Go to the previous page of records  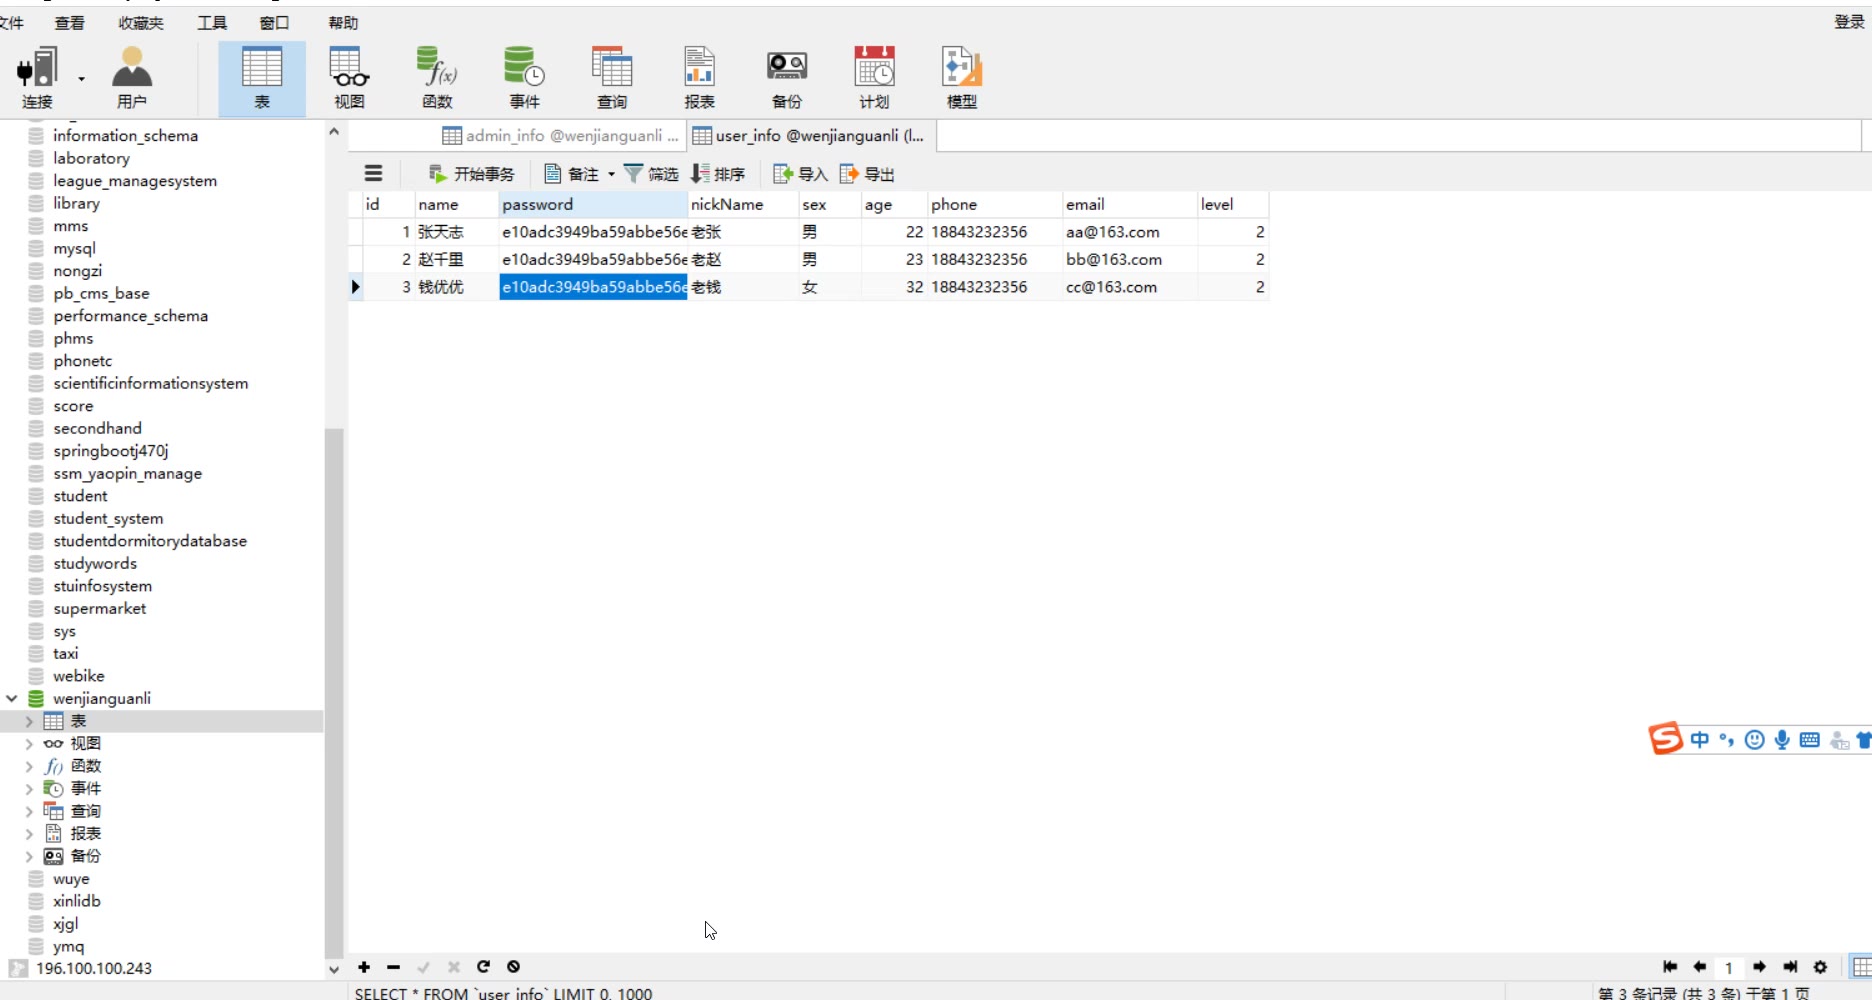click(1699, 967)
